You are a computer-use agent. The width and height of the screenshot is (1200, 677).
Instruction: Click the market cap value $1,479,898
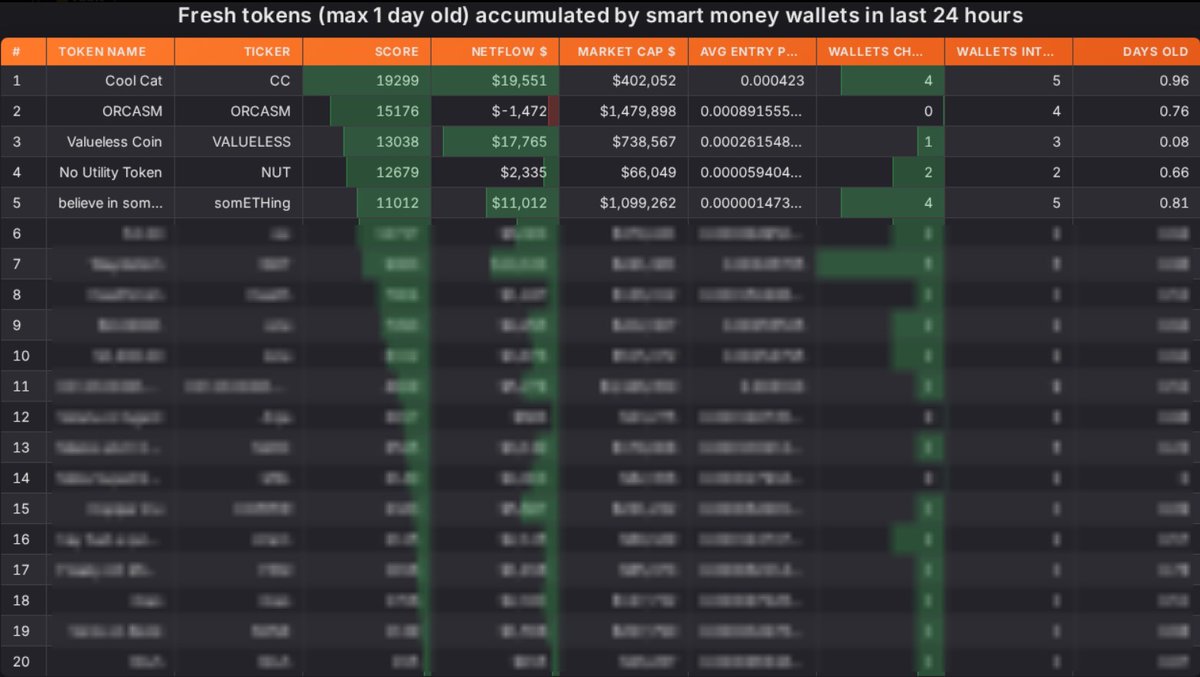point(638,111)
